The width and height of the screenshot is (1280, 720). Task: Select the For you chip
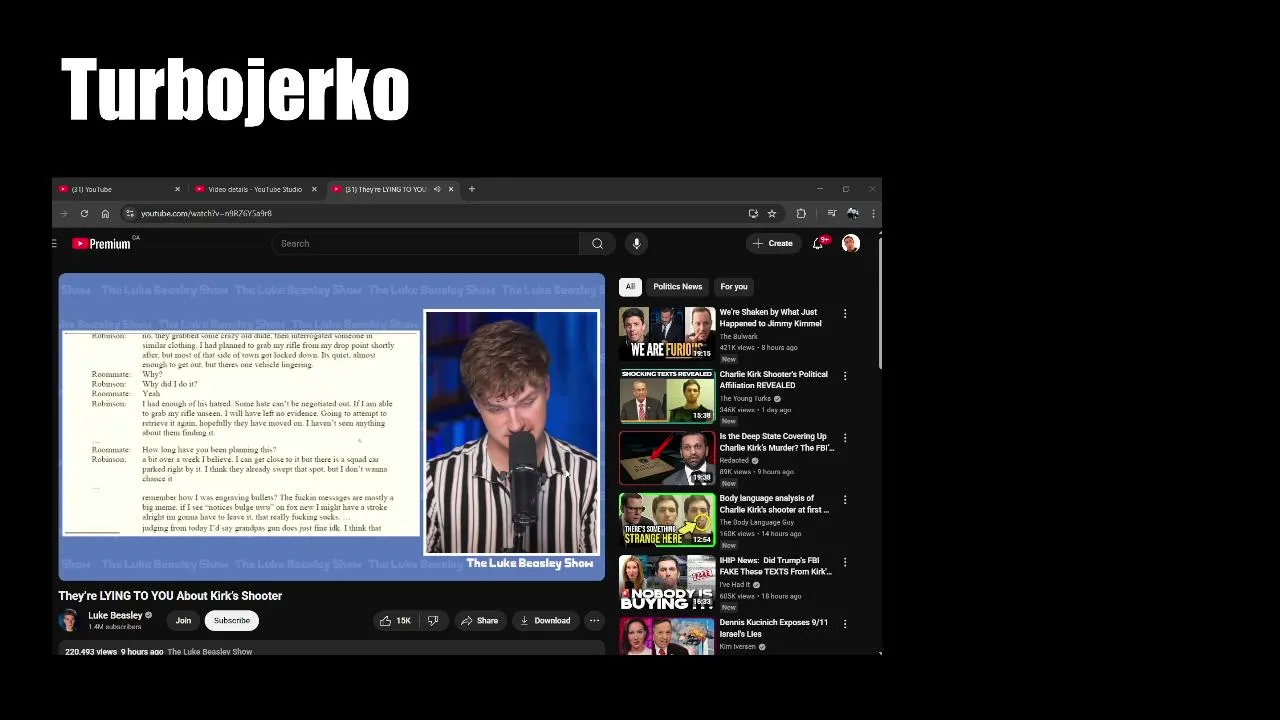(734, 287)
